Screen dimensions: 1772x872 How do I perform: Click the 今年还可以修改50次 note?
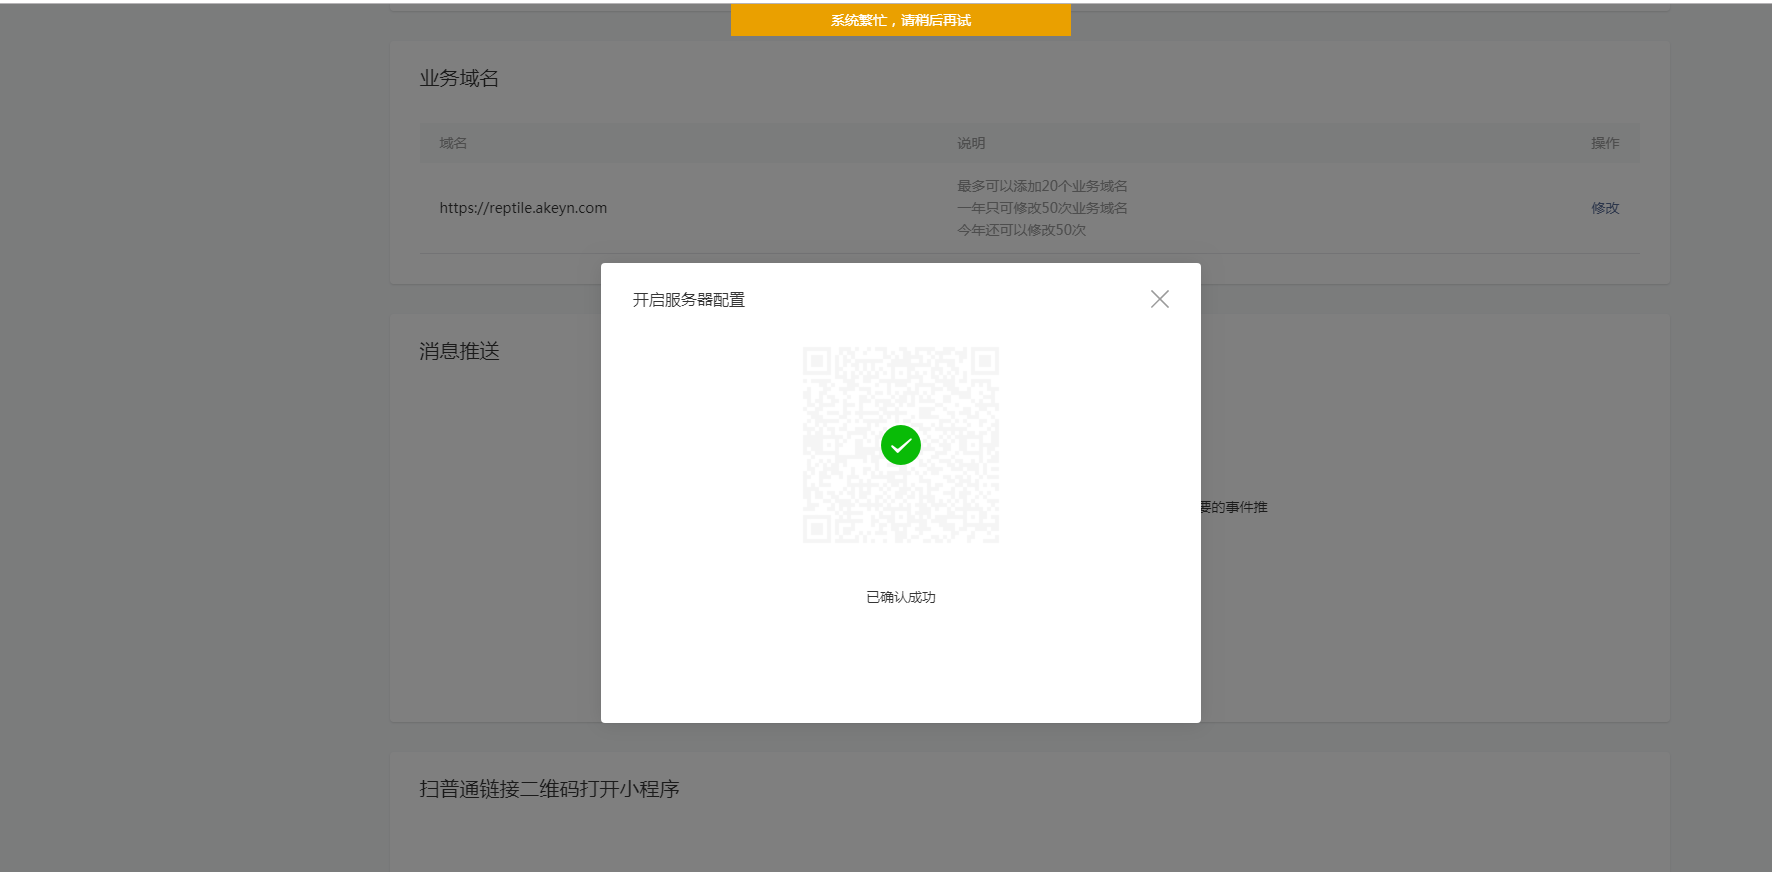click(x=1021, y=230)
